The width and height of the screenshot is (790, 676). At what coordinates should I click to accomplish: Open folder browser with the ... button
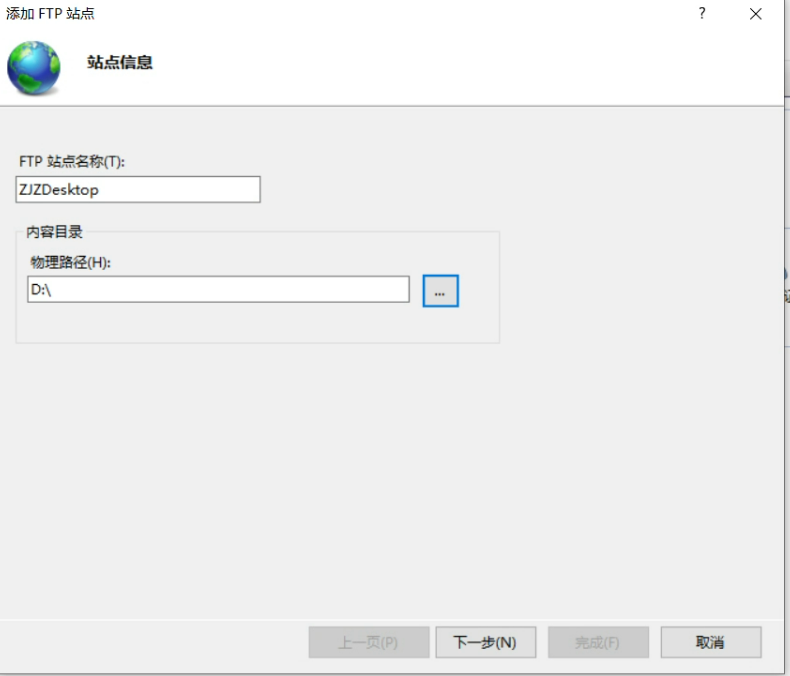tap(440, 291)
